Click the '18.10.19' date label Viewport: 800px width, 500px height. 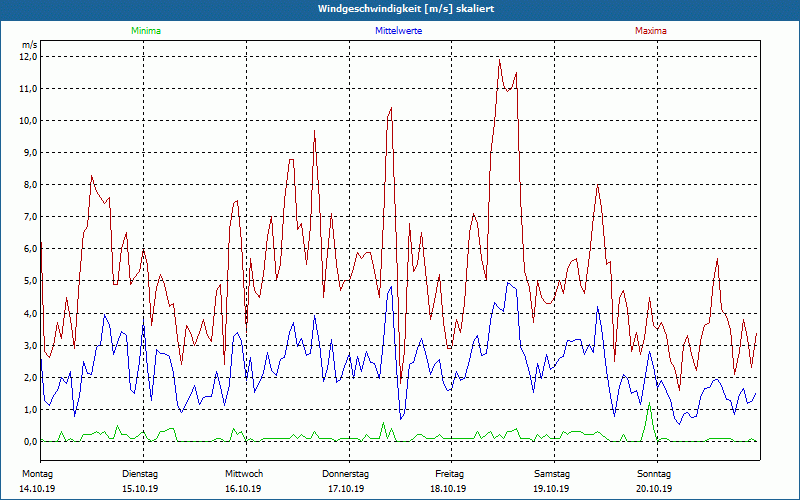448,489
